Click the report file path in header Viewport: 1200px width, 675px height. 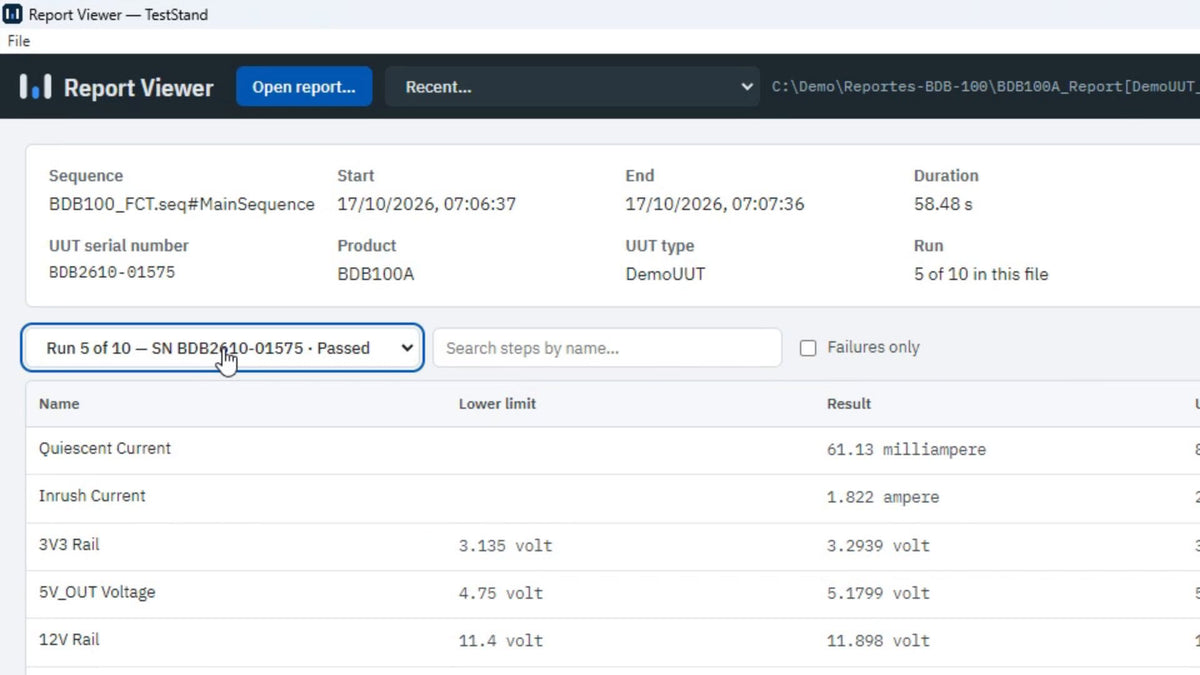pyautogui.click(x=985, y=87)
